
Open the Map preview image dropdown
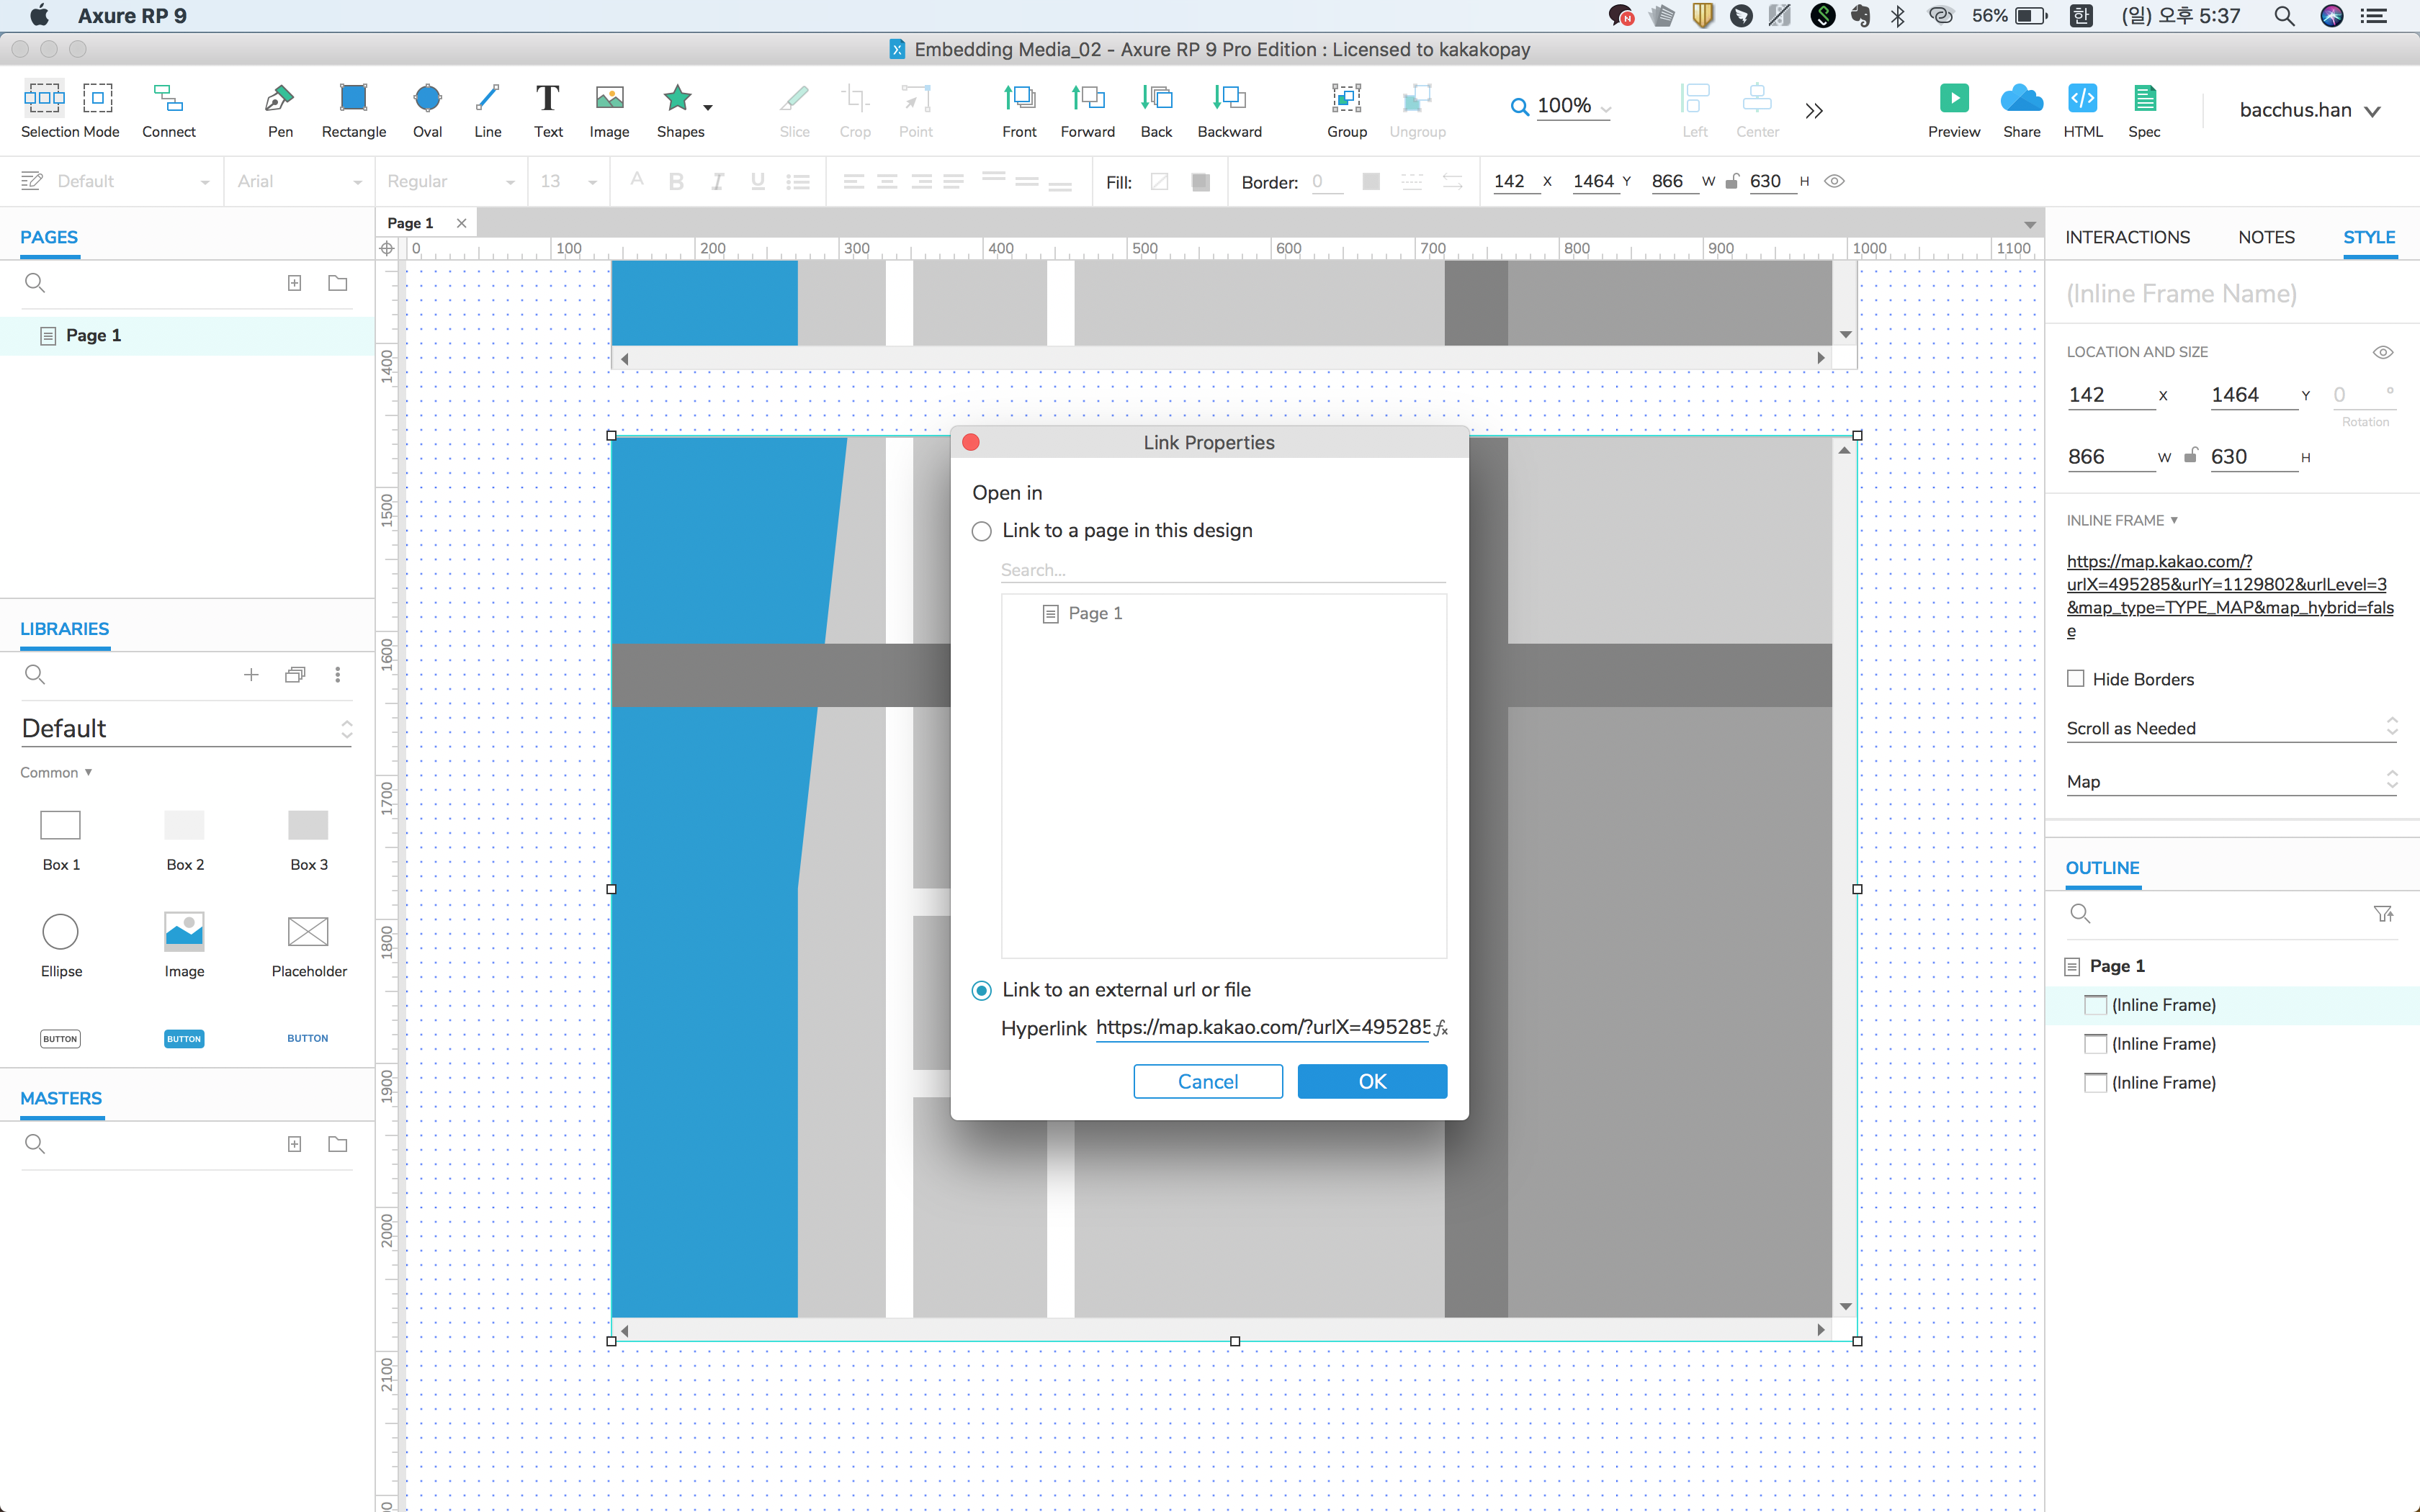click(x=2231, y=782)
